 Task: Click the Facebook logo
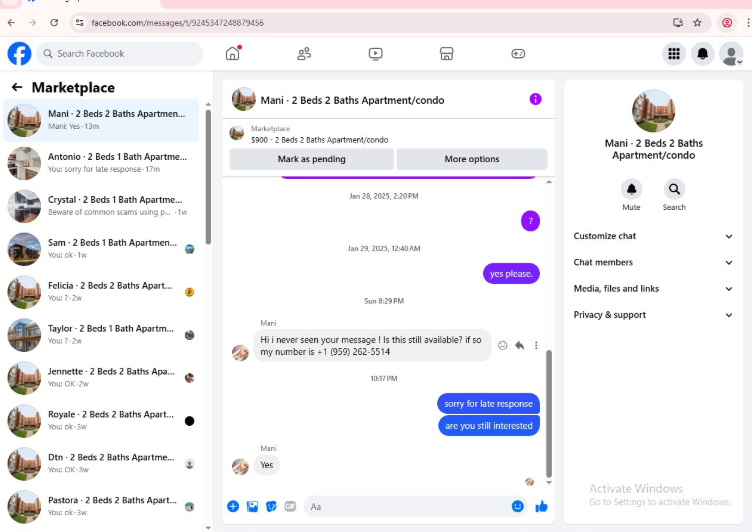tap(19, 54)
